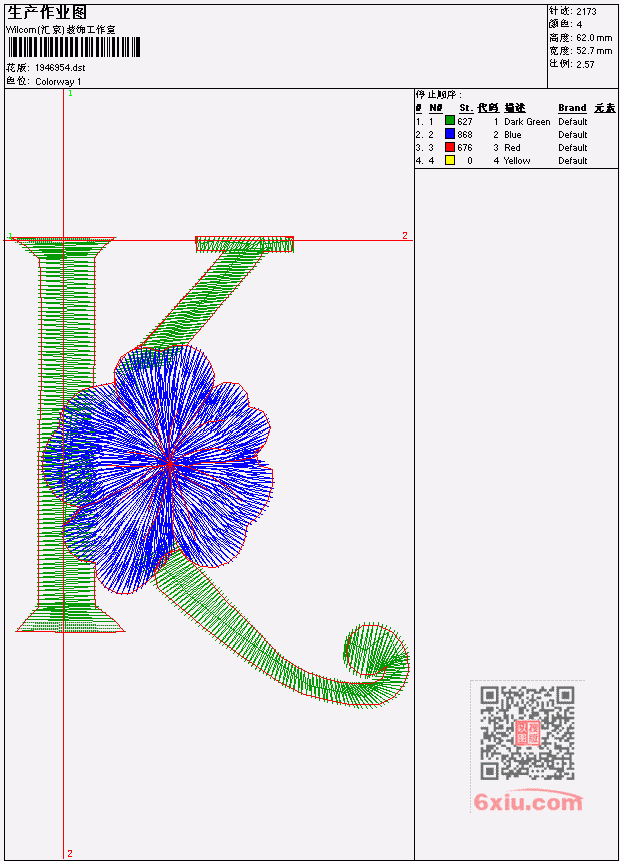Click the 'Brand' column header
Screen dimensions: 620x861
572,108
